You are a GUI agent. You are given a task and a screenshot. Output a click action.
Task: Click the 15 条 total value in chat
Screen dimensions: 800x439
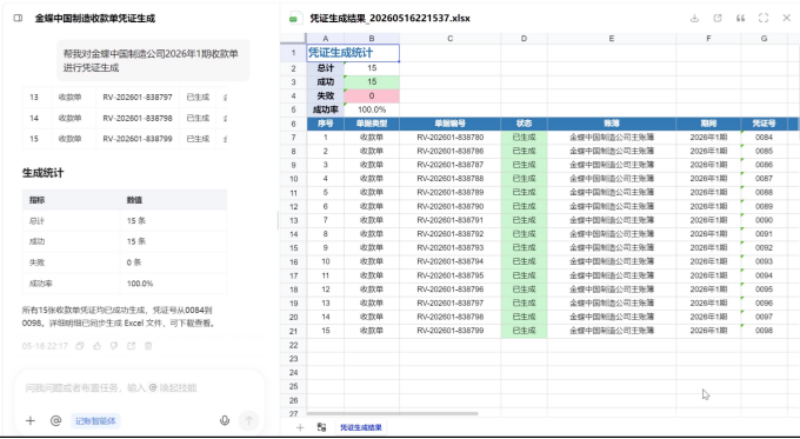tap(136, 221)
